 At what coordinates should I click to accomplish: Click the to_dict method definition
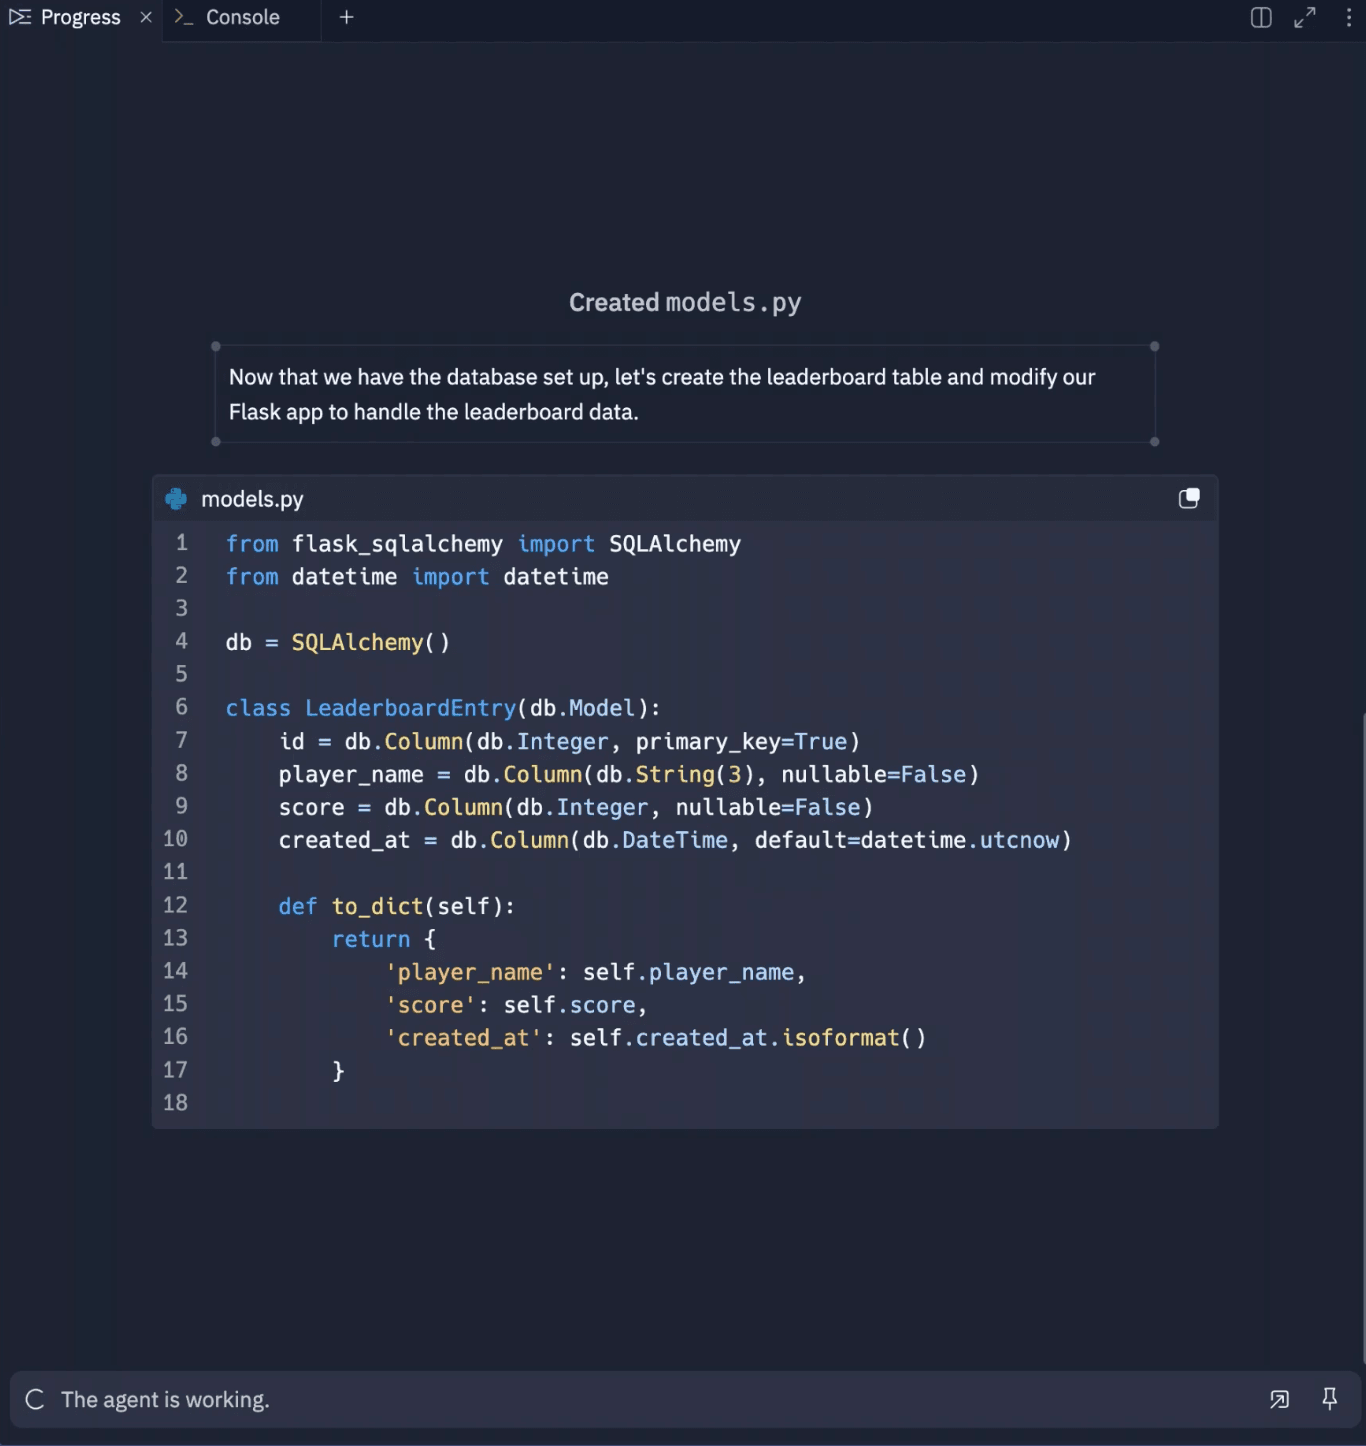click(x=377, y=906)
